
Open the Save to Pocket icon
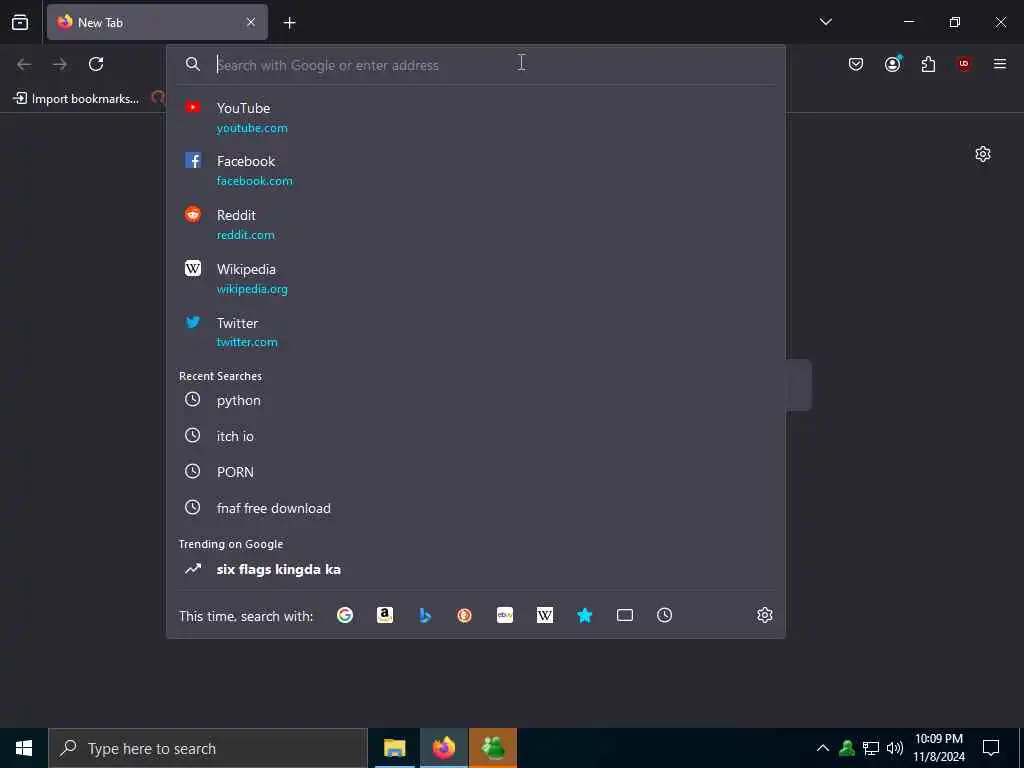point(856,64)
